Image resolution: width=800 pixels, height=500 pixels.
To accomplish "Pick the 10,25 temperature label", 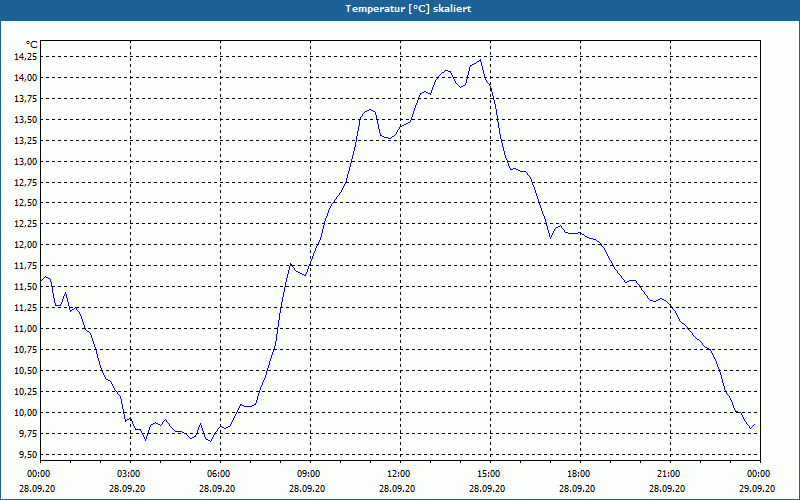I will click(26, 392).
